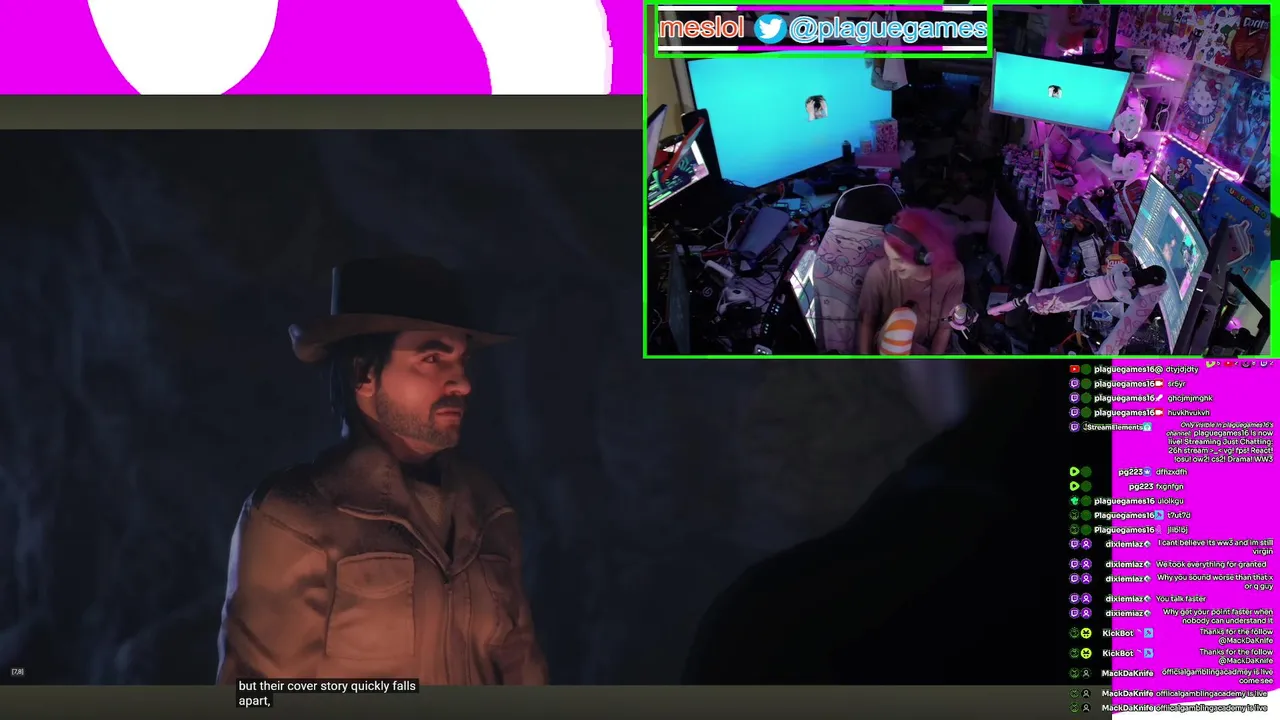Click username plaguegames16 beside 'ulolkgu'
The height and width of the screenshot is (720, 1280).
coord(1124,501)
